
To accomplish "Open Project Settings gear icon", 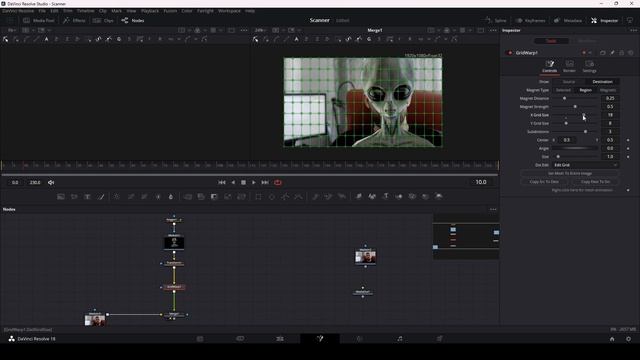I will [x=628, y=339].
